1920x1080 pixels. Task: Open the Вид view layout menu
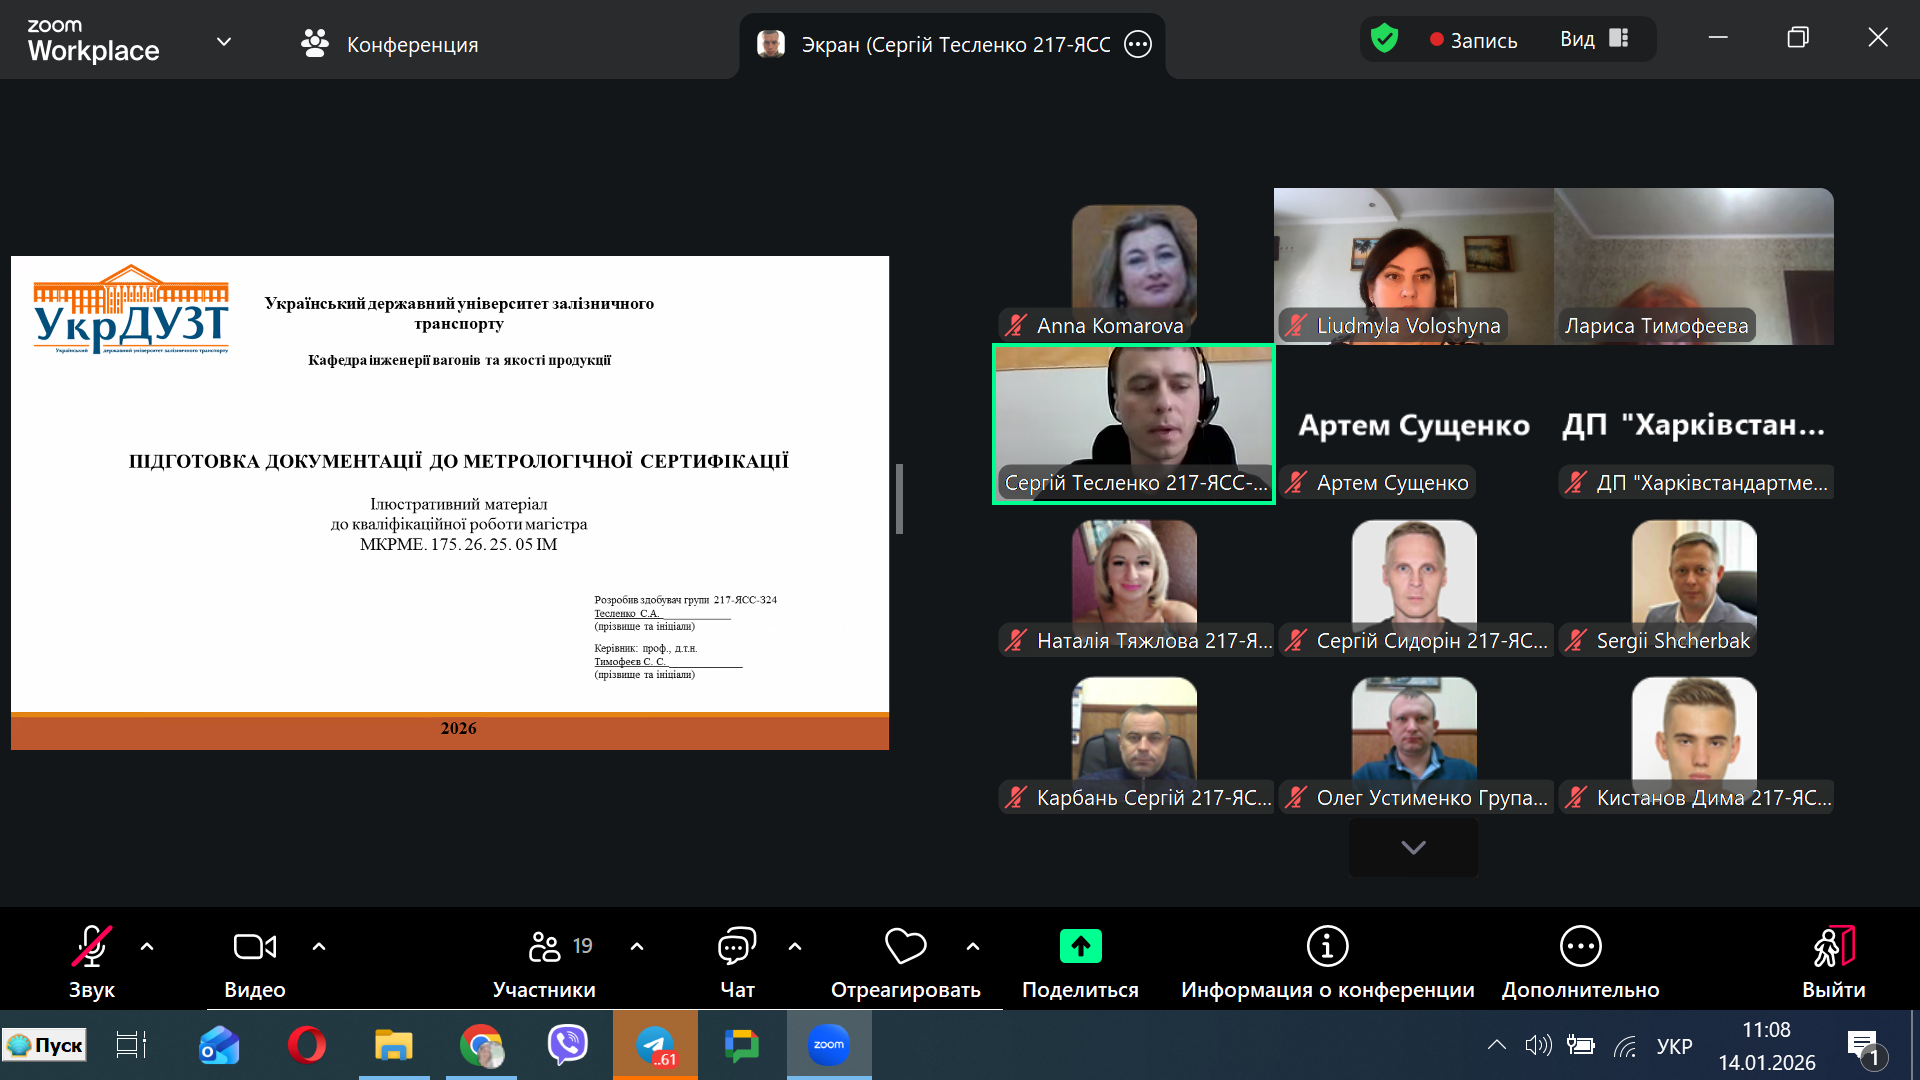[1594, 39]
